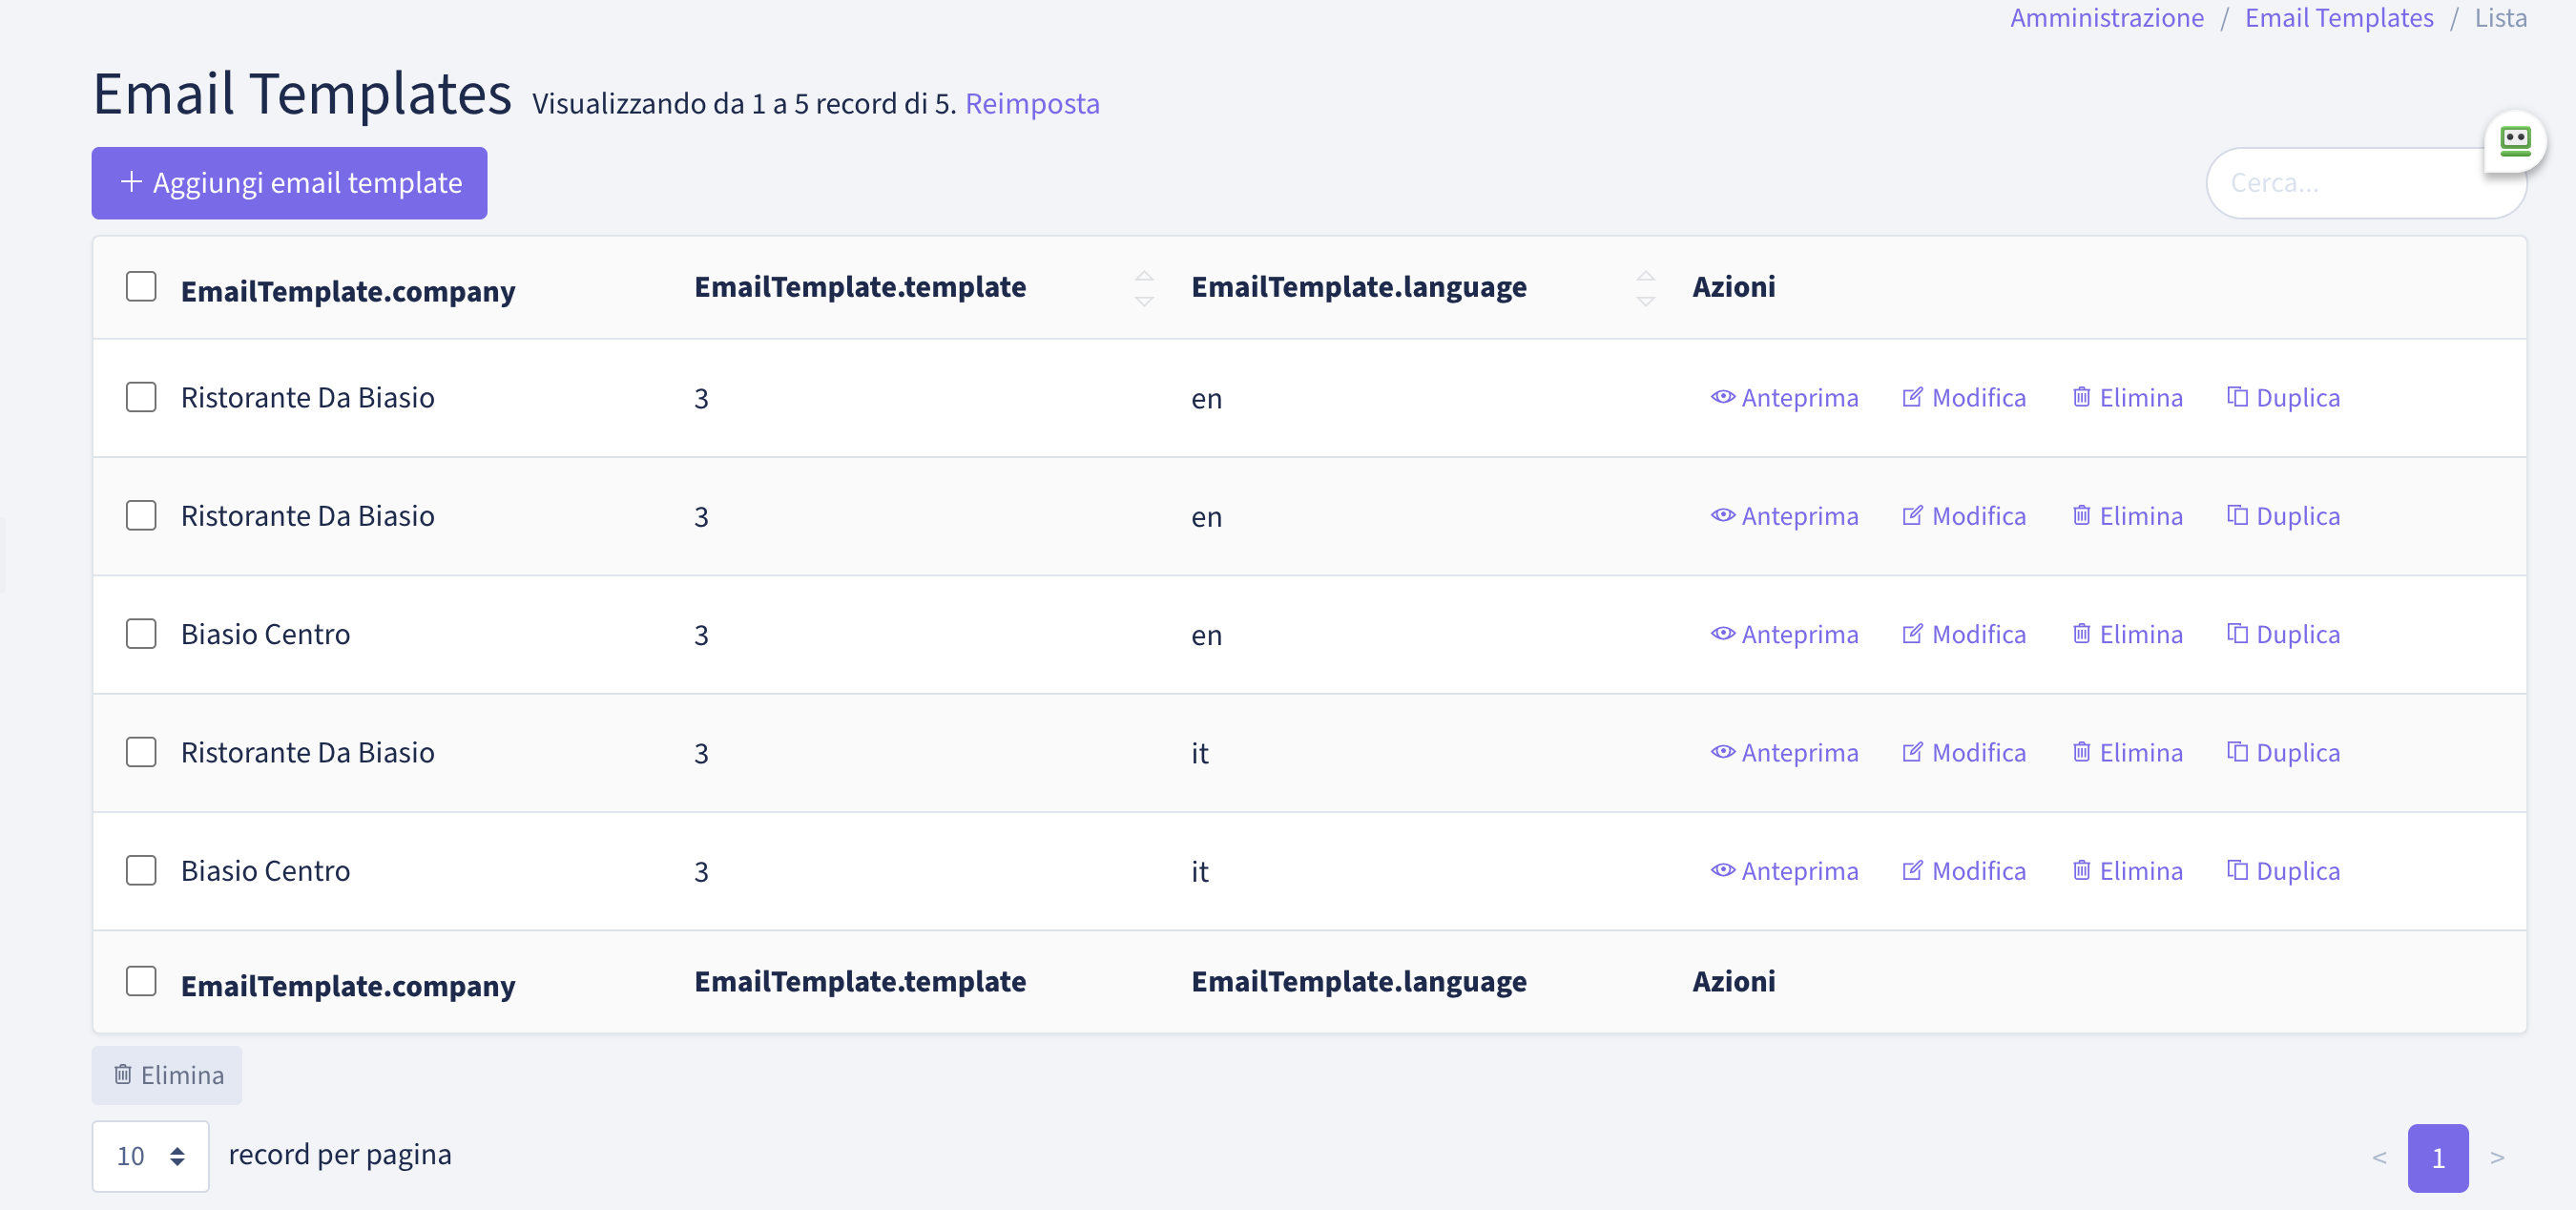
Task: Click Duplica for Biasio Centro it row
Action: (x=2283, y=871)
